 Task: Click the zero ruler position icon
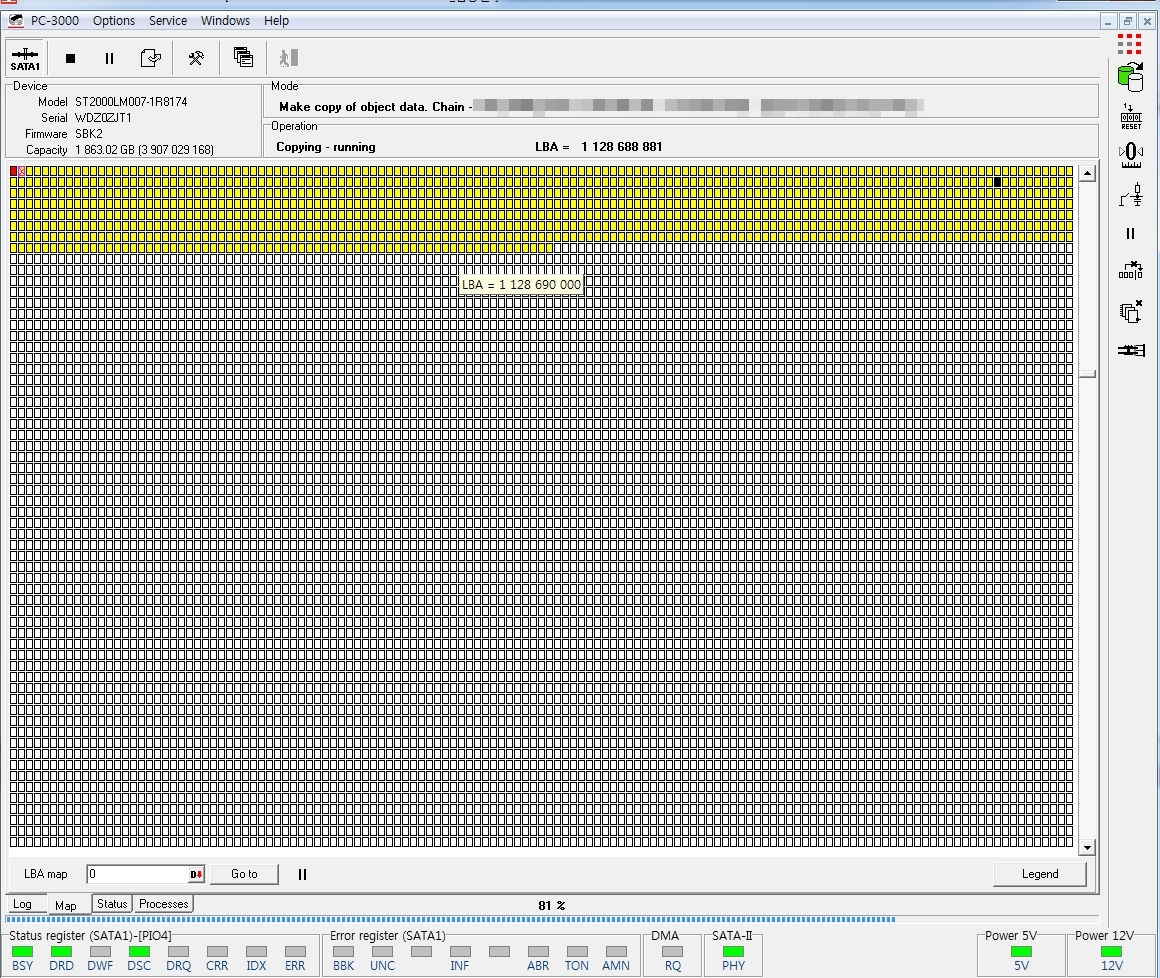pos(1130,153)
